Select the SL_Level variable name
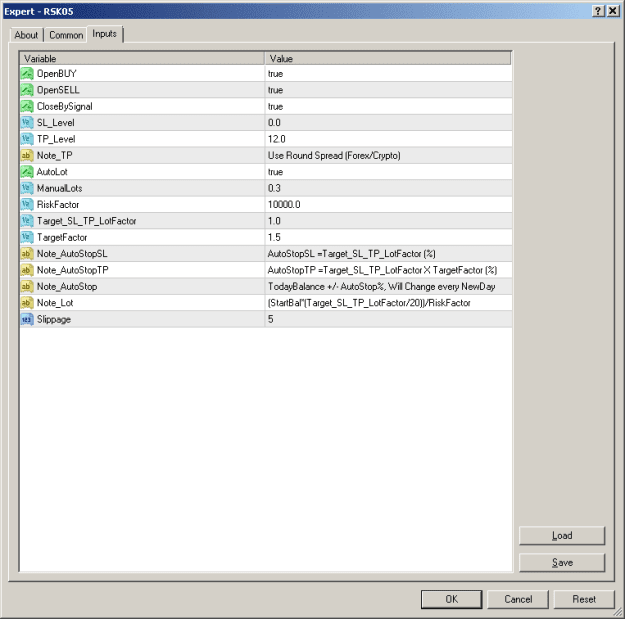625x619 pixels. (x=56, y=123)
